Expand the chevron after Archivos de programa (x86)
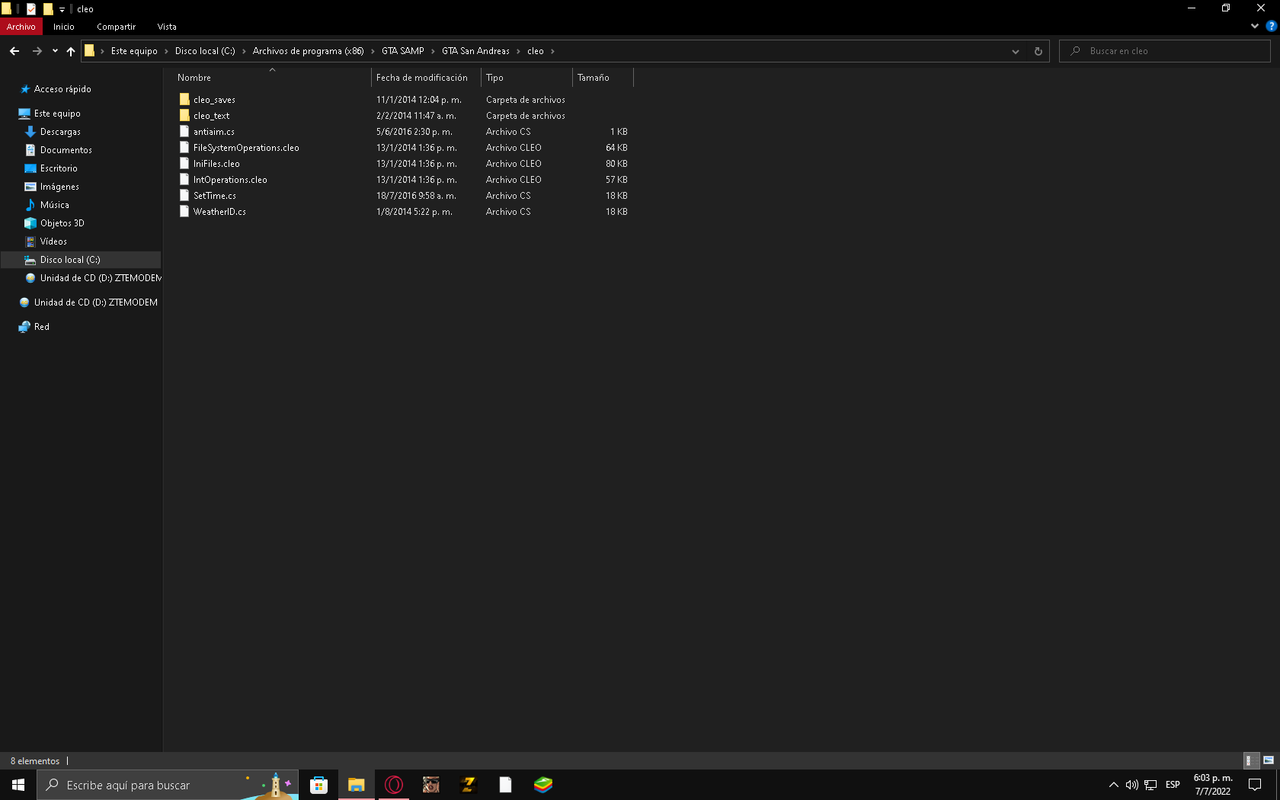The width and height of the screenshot is (1280, 800). [x=373, y=51]
